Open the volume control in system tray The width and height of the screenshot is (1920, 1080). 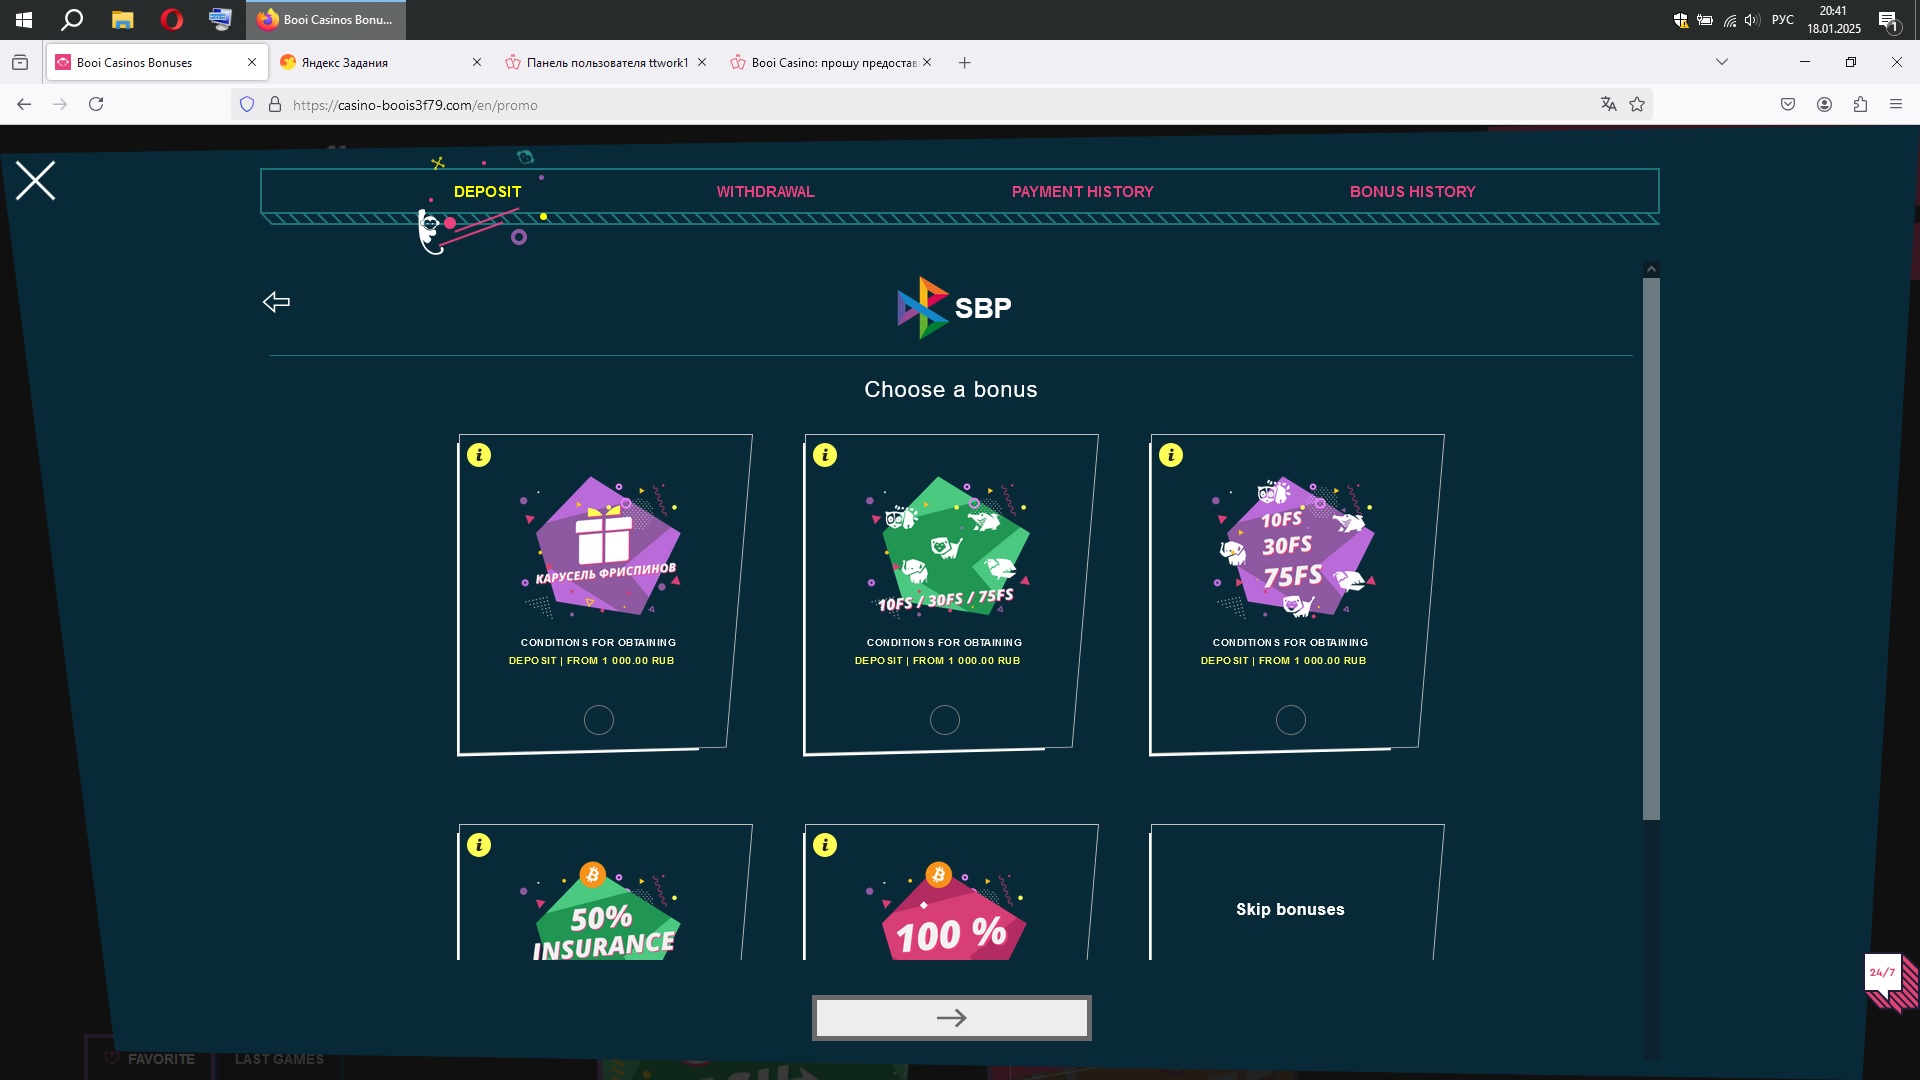click(1752, 20)
